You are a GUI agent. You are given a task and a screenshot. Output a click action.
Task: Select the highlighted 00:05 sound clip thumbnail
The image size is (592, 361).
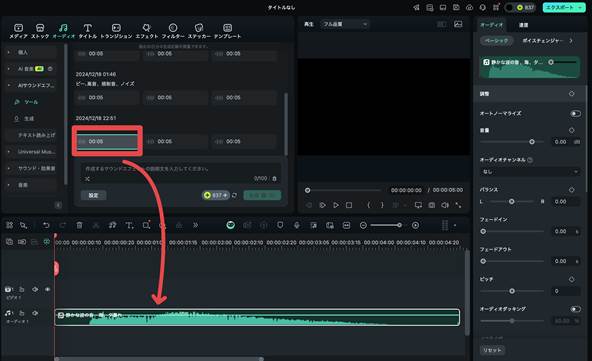(107, 141)
